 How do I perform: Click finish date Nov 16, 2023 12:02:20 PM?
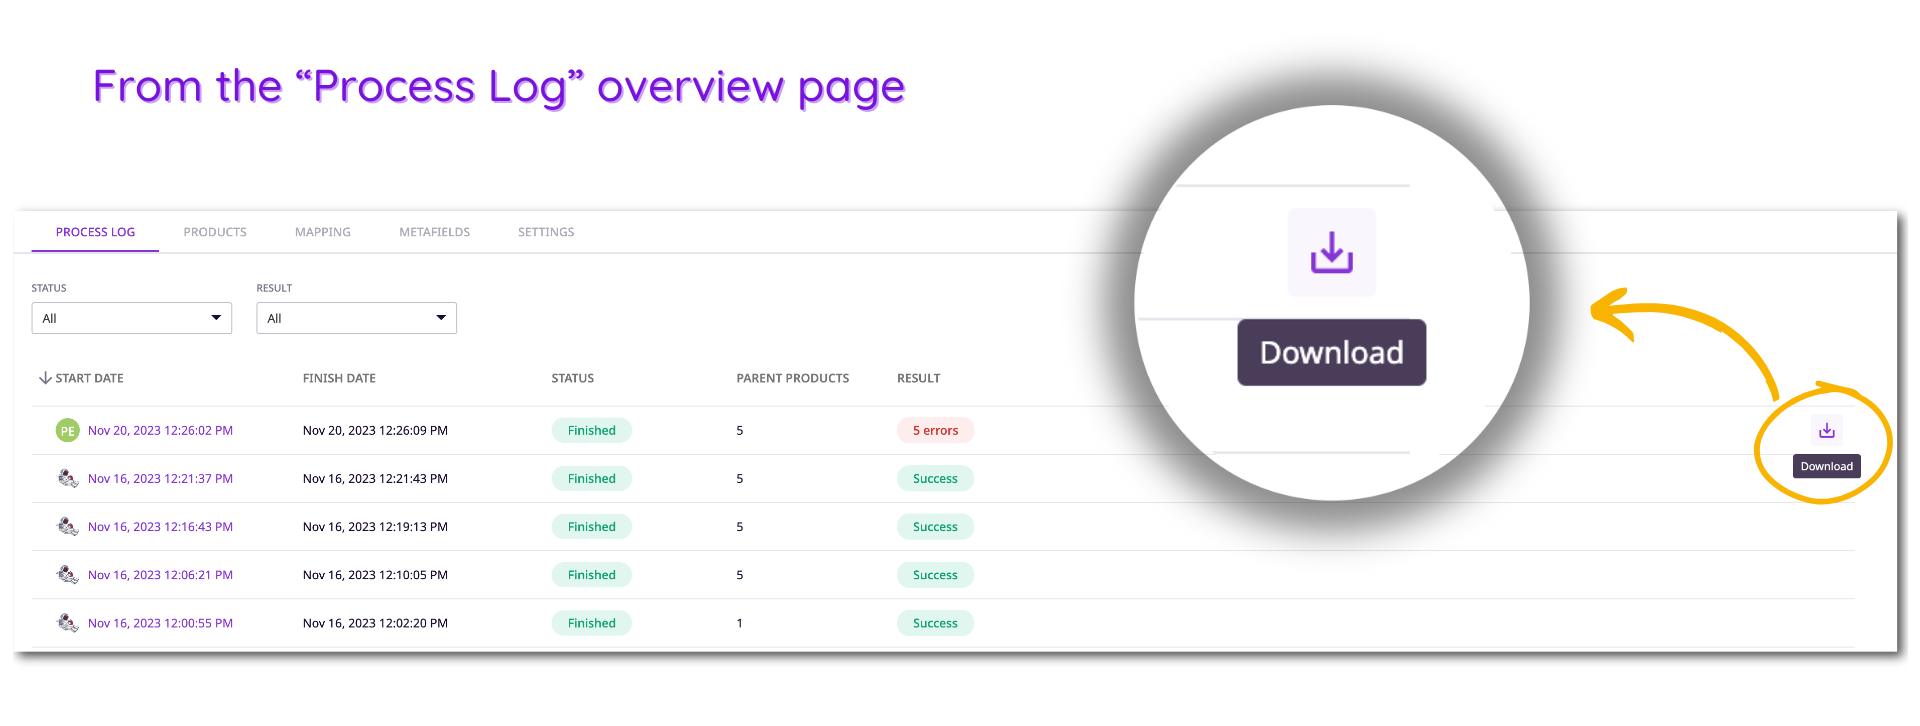375,623
